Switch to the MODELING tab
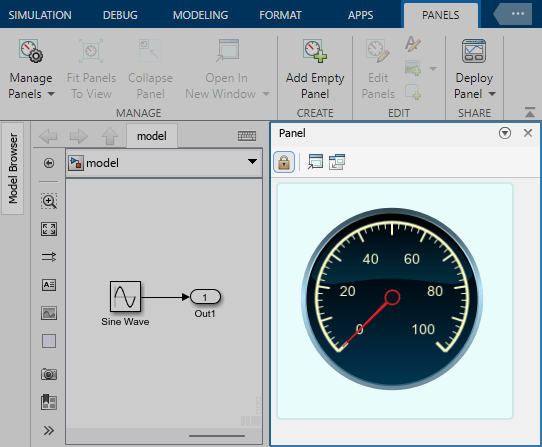The width and height of the screenshot is (542, 447). tap(200, 15)
